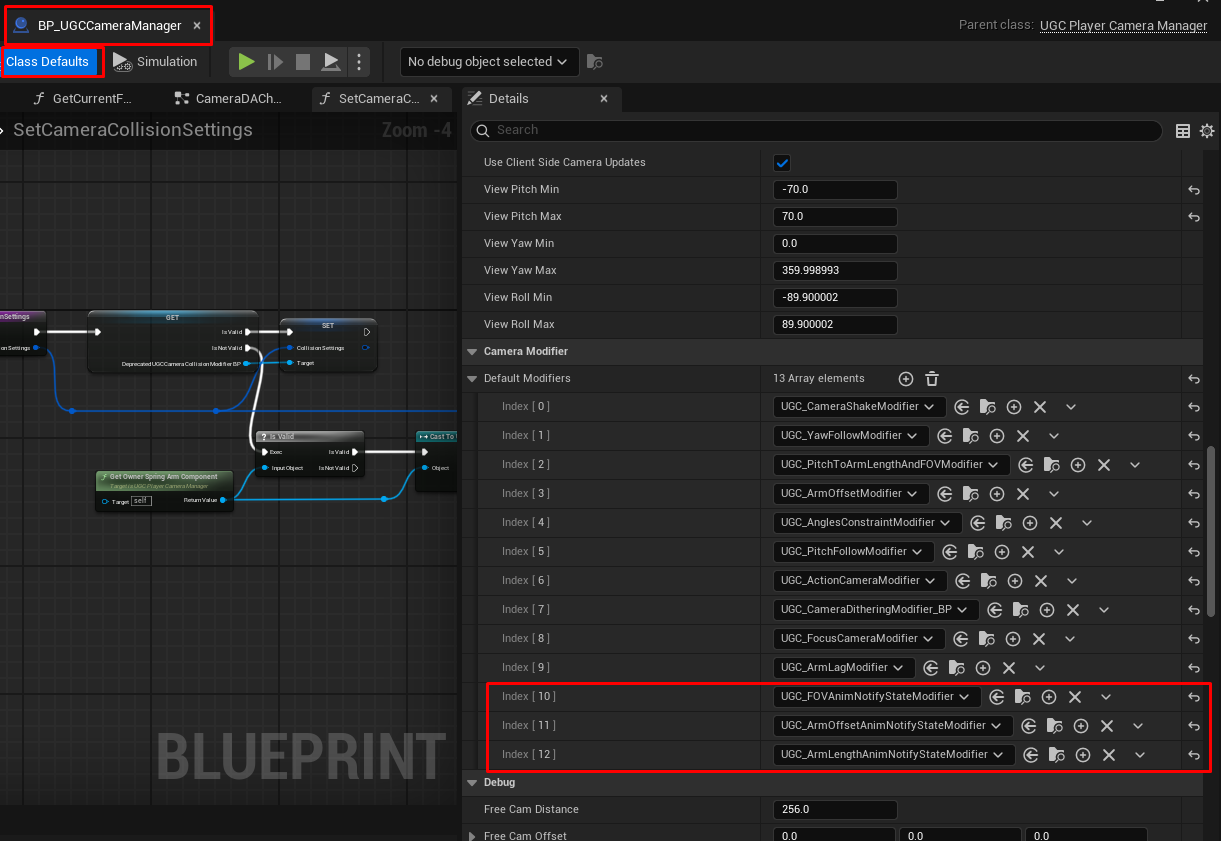Click the View Roll Min value field
Image resolution: width=1221 pixels, height=841 pixels.
tap(835, 298)
